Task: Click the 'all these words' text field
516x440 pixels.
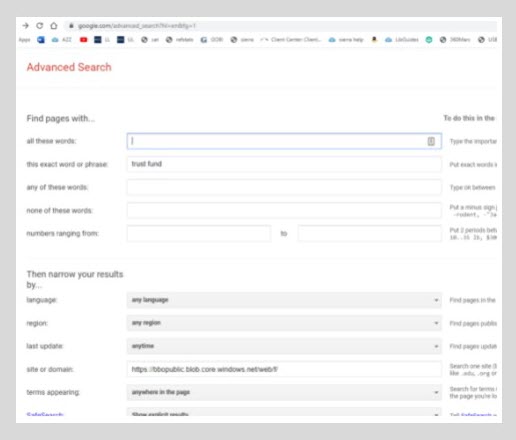Action: 284,141
